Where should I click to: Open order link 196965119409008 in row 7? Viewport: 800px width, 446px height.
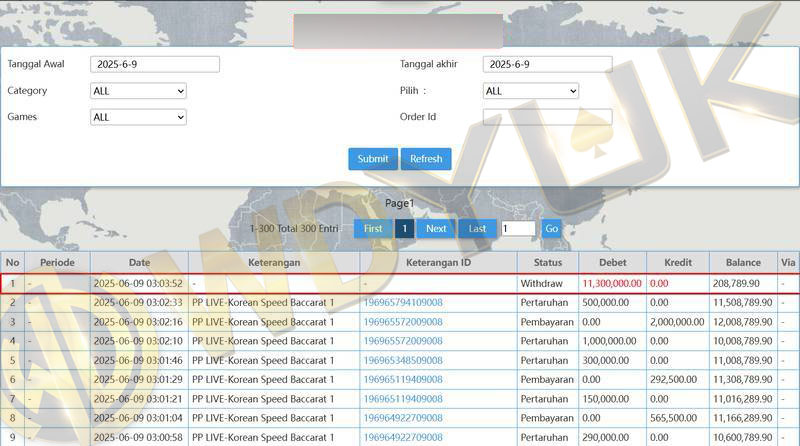[403, 399]
